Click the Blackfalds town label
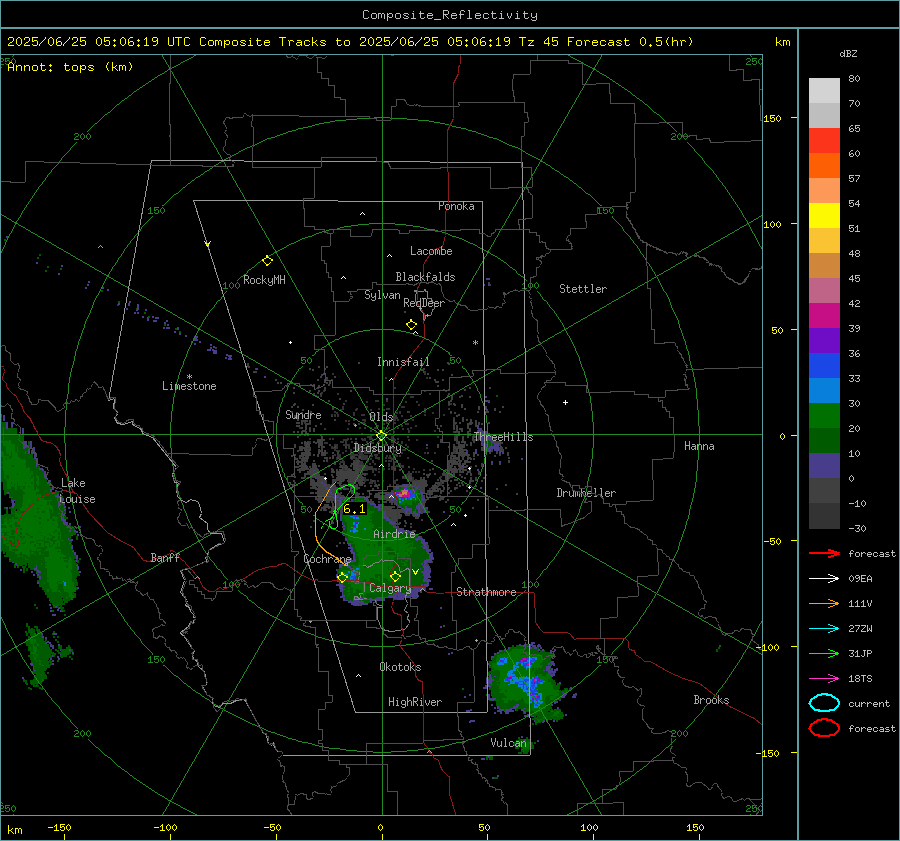Screen dimensions: 900x841 [x=425, y=277]
